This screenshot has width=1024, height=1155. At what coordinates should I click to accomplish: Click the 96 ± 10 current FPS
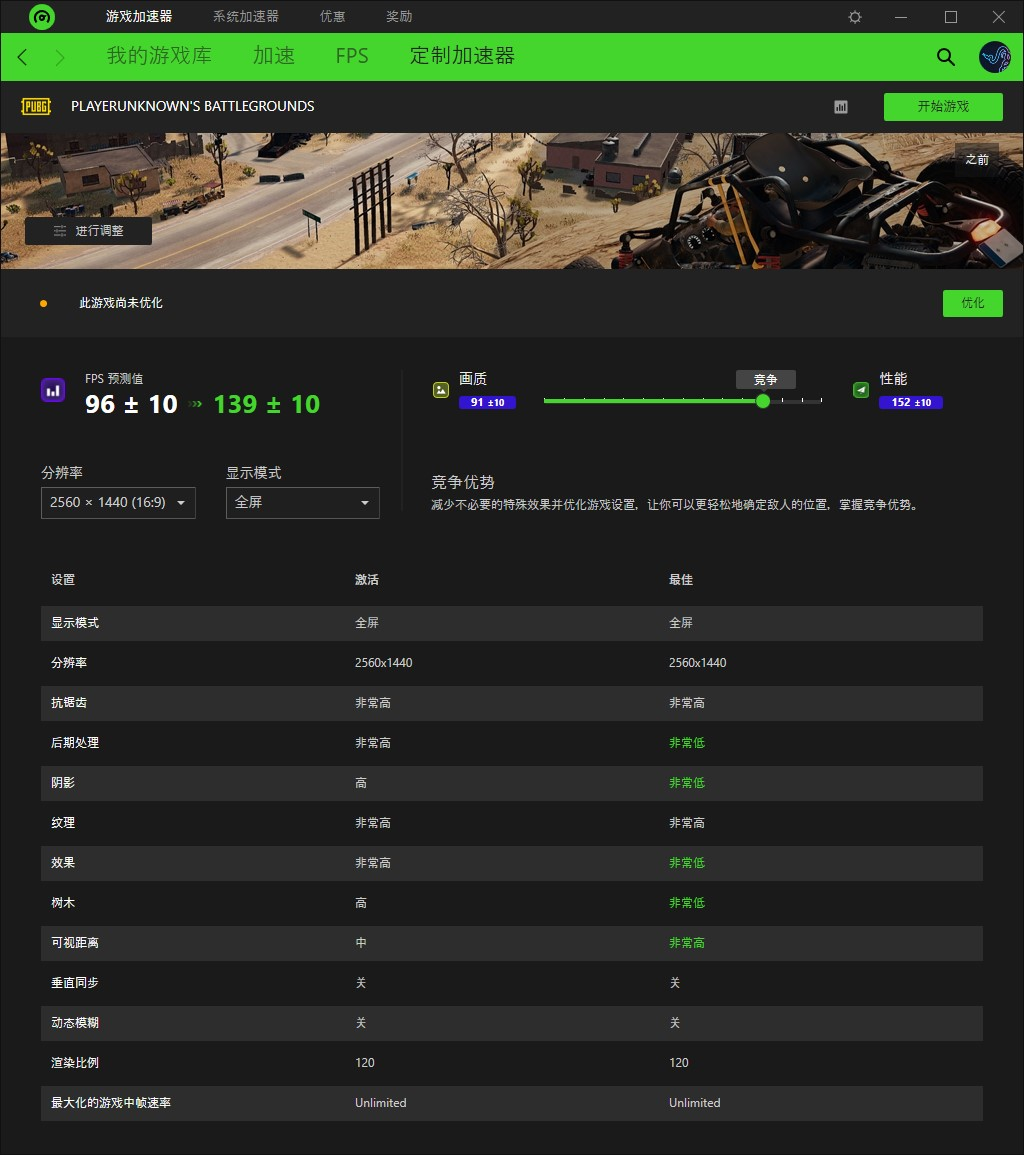tap(131, 404)
